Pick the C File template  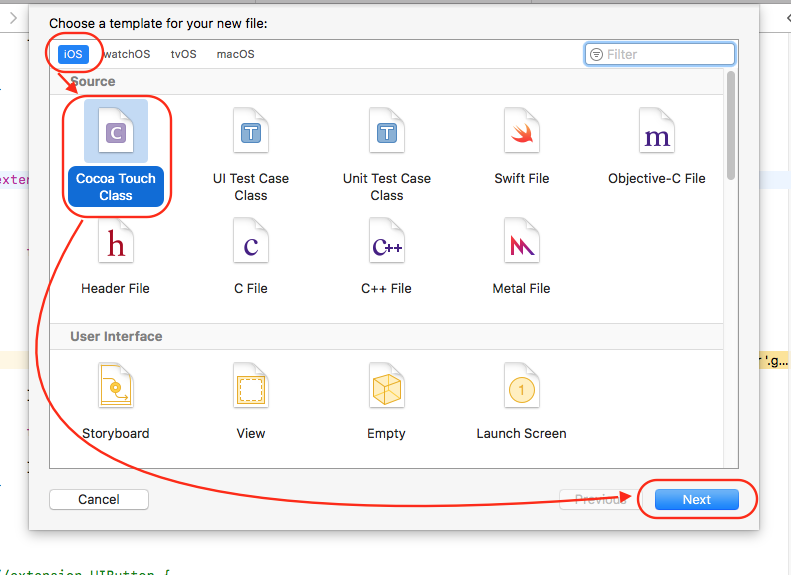coord(251,257)
